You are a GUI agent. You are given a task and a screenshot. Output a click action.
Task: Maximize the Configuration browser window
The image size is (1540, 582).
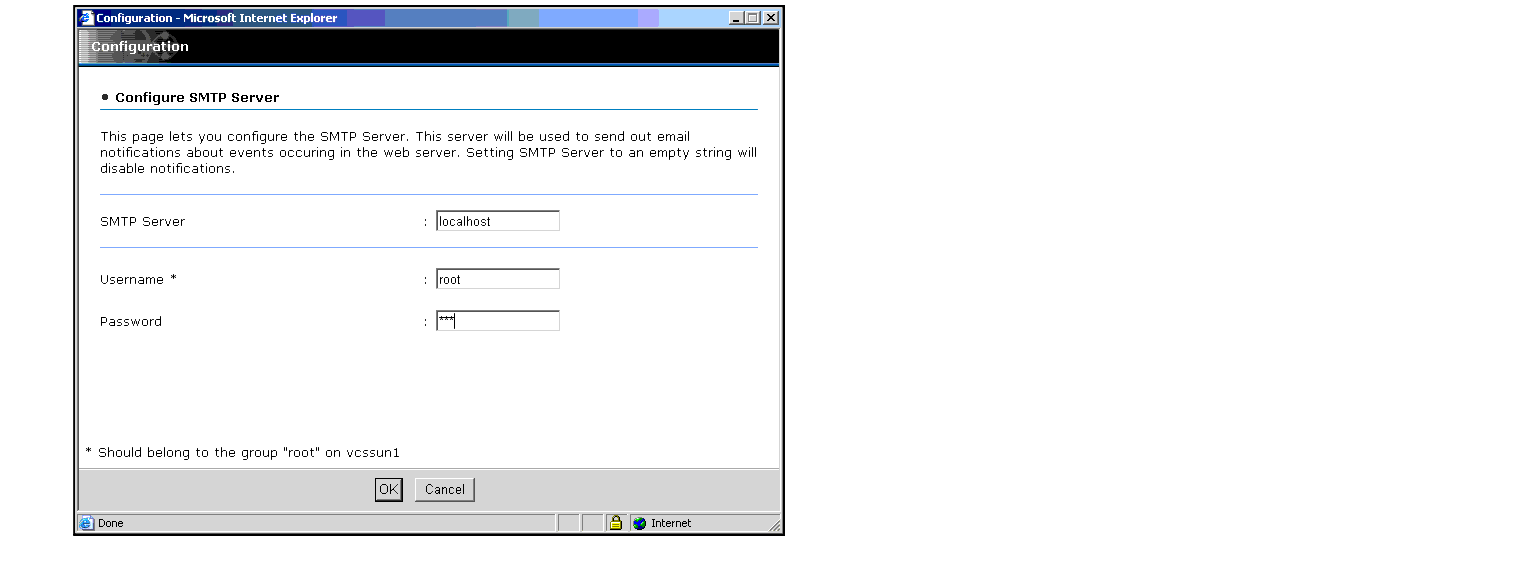(753, 18)
